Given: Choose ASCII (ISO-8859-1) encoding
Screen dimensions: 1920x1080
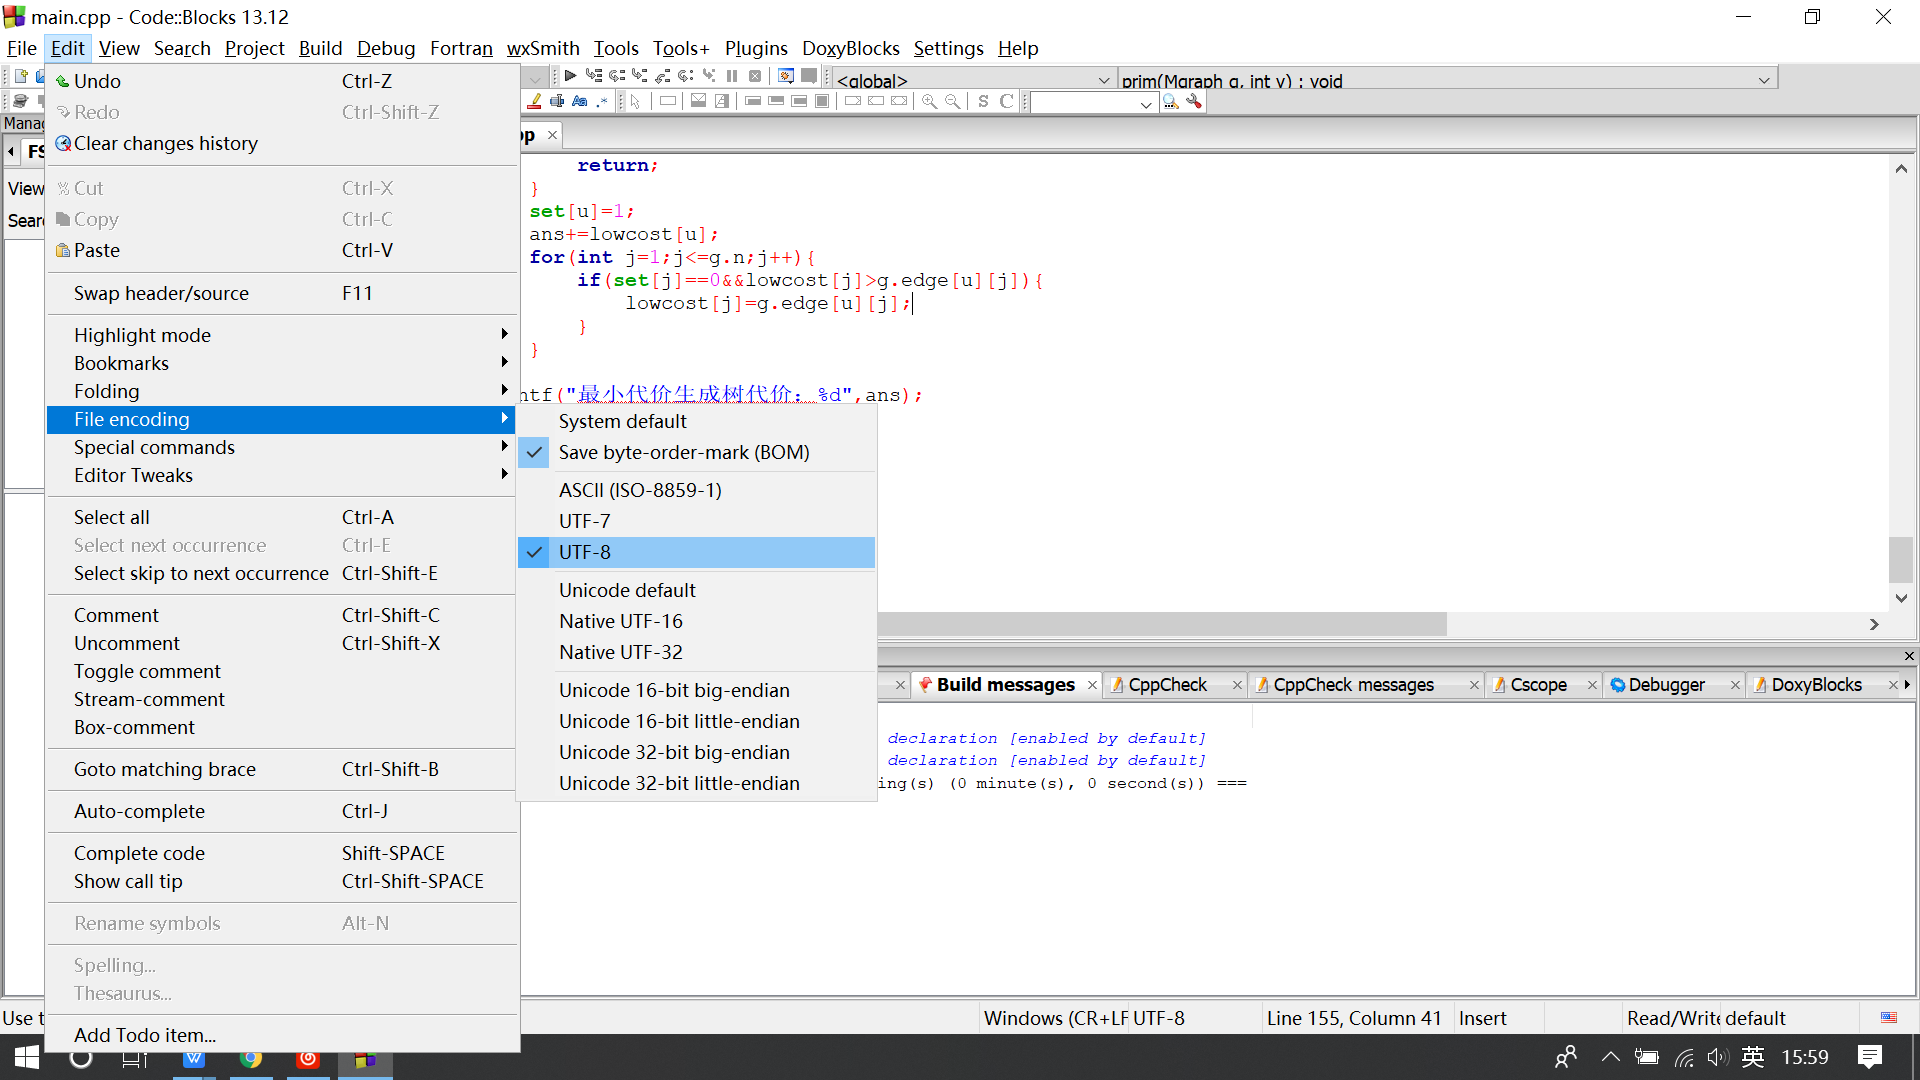Looking at the screenshot, I should [x=696, y=490].
